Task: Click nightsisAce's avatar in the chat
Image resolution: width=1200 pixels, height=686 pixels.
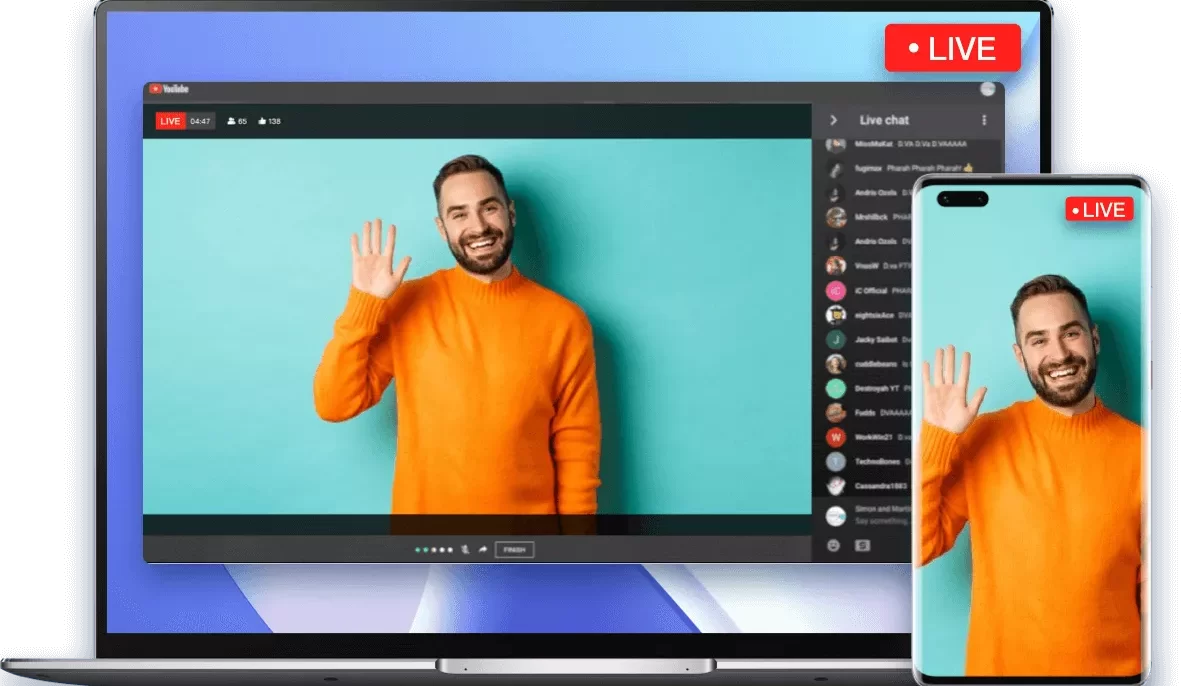Action: tap(835, 315)
